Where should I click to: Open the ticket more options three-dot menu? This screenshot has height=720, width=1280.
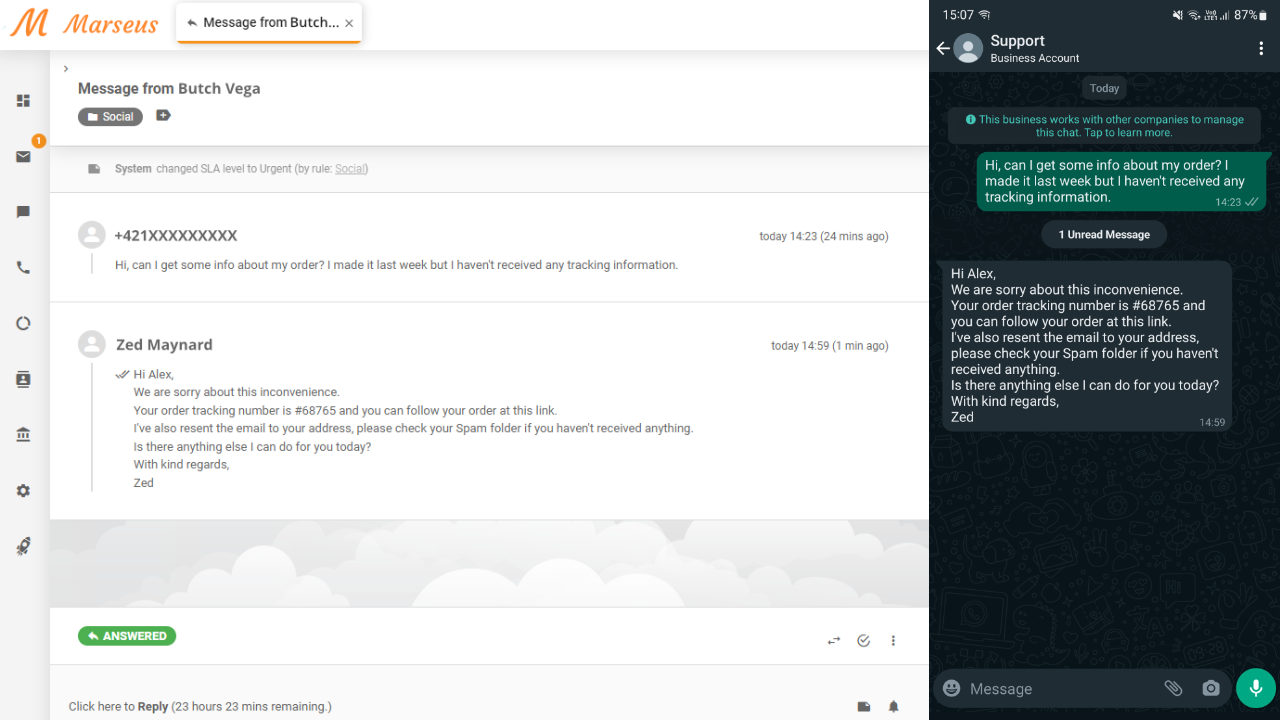pos(894,641)
